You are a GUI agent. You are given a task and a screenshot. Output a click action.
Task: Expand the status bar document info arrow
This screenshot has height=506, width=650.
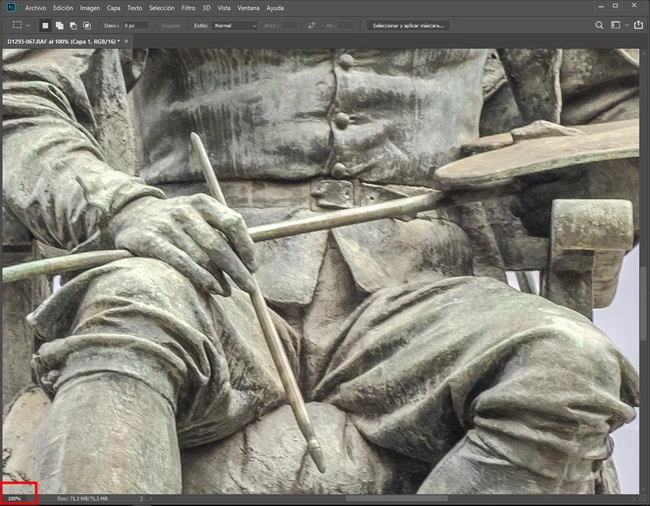point(141,498)
